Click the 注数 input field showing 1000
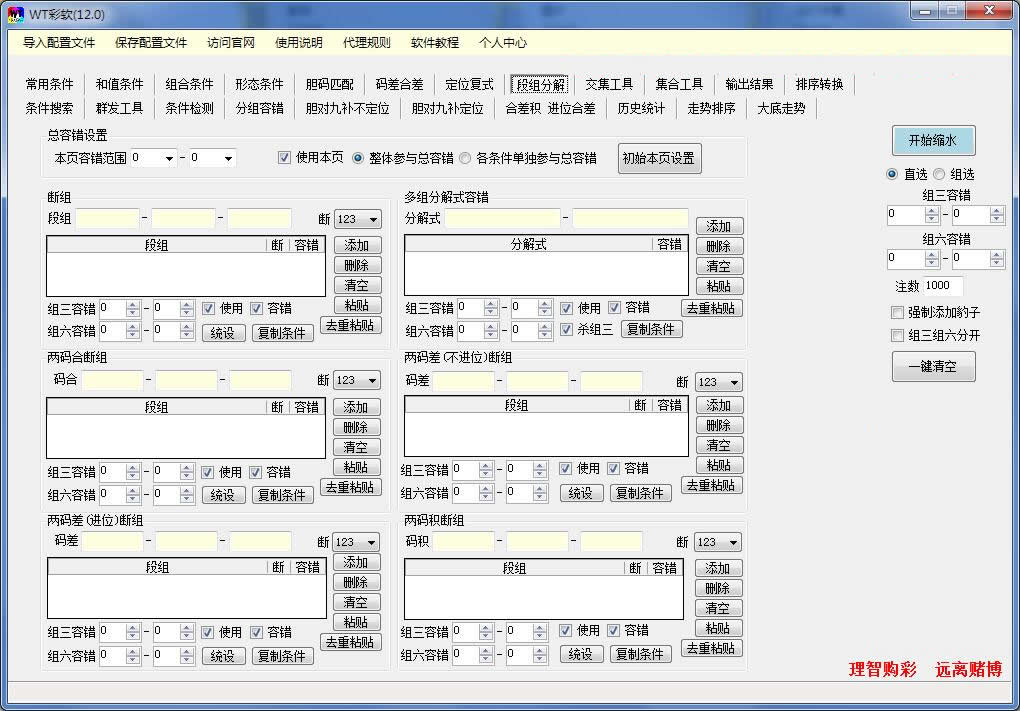The height and width of the screenshot is (711, 1020). (940, 285)
